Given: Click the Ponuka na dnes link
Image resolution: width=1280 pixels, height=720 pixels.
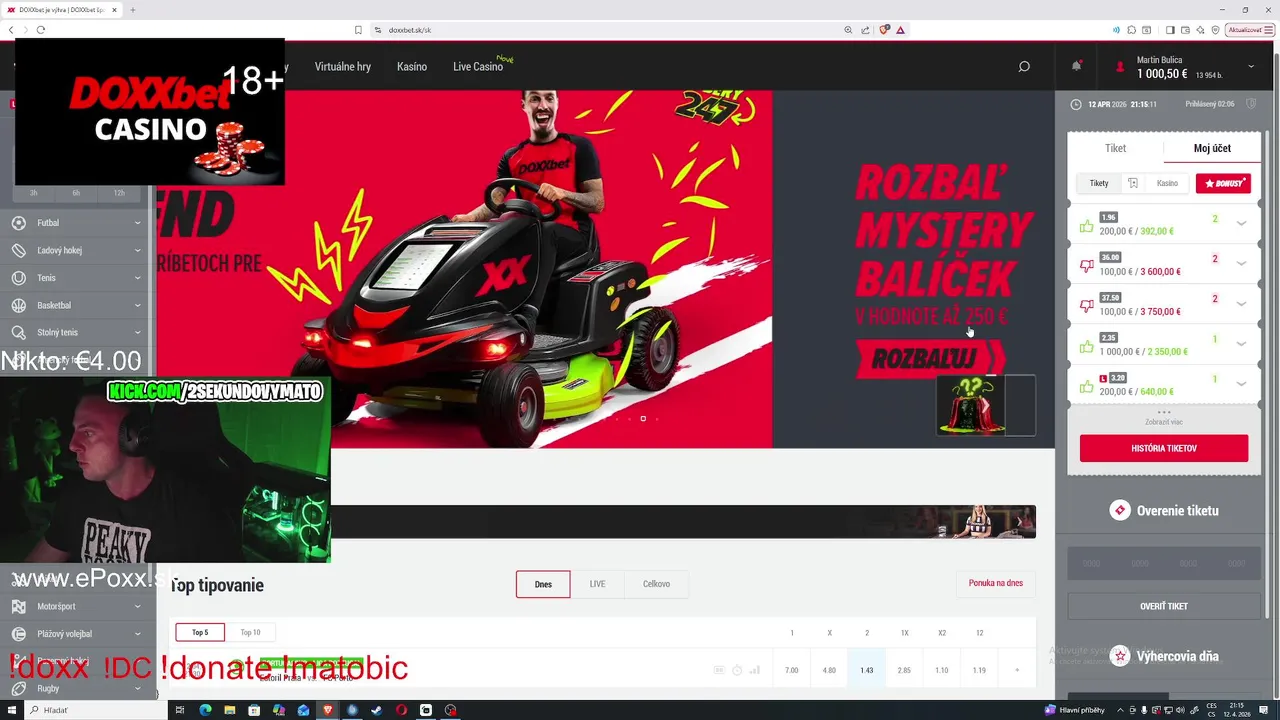Looking at the screenshot, I should coord(995,583).
